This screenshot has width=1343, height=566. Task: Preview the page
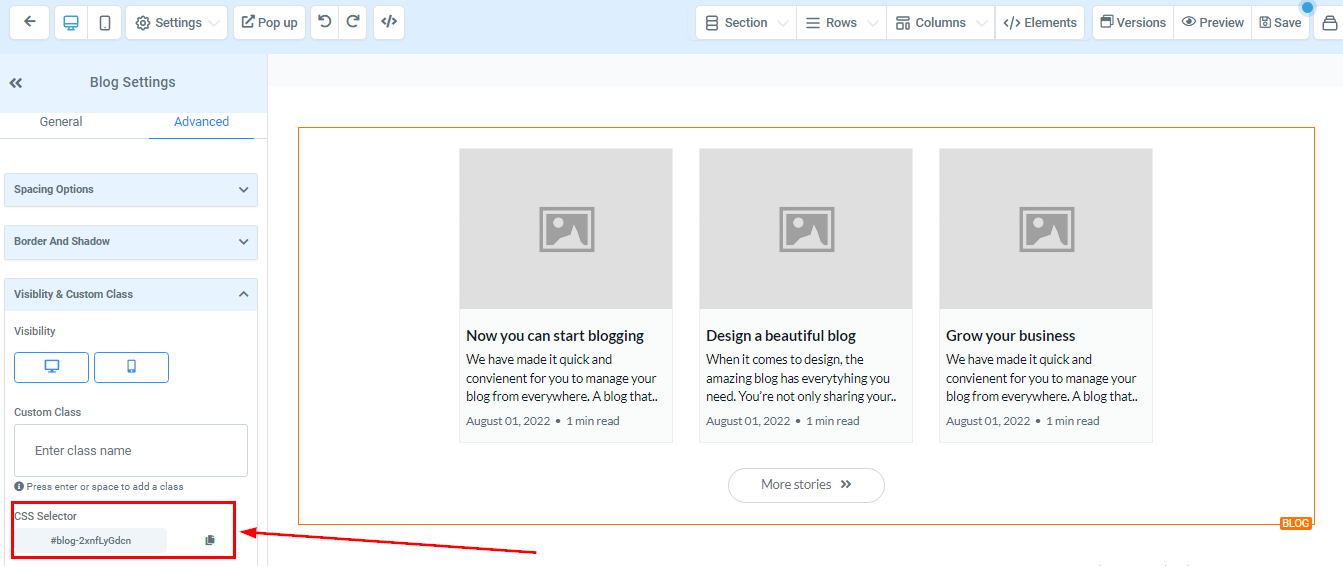(1212, 22)
